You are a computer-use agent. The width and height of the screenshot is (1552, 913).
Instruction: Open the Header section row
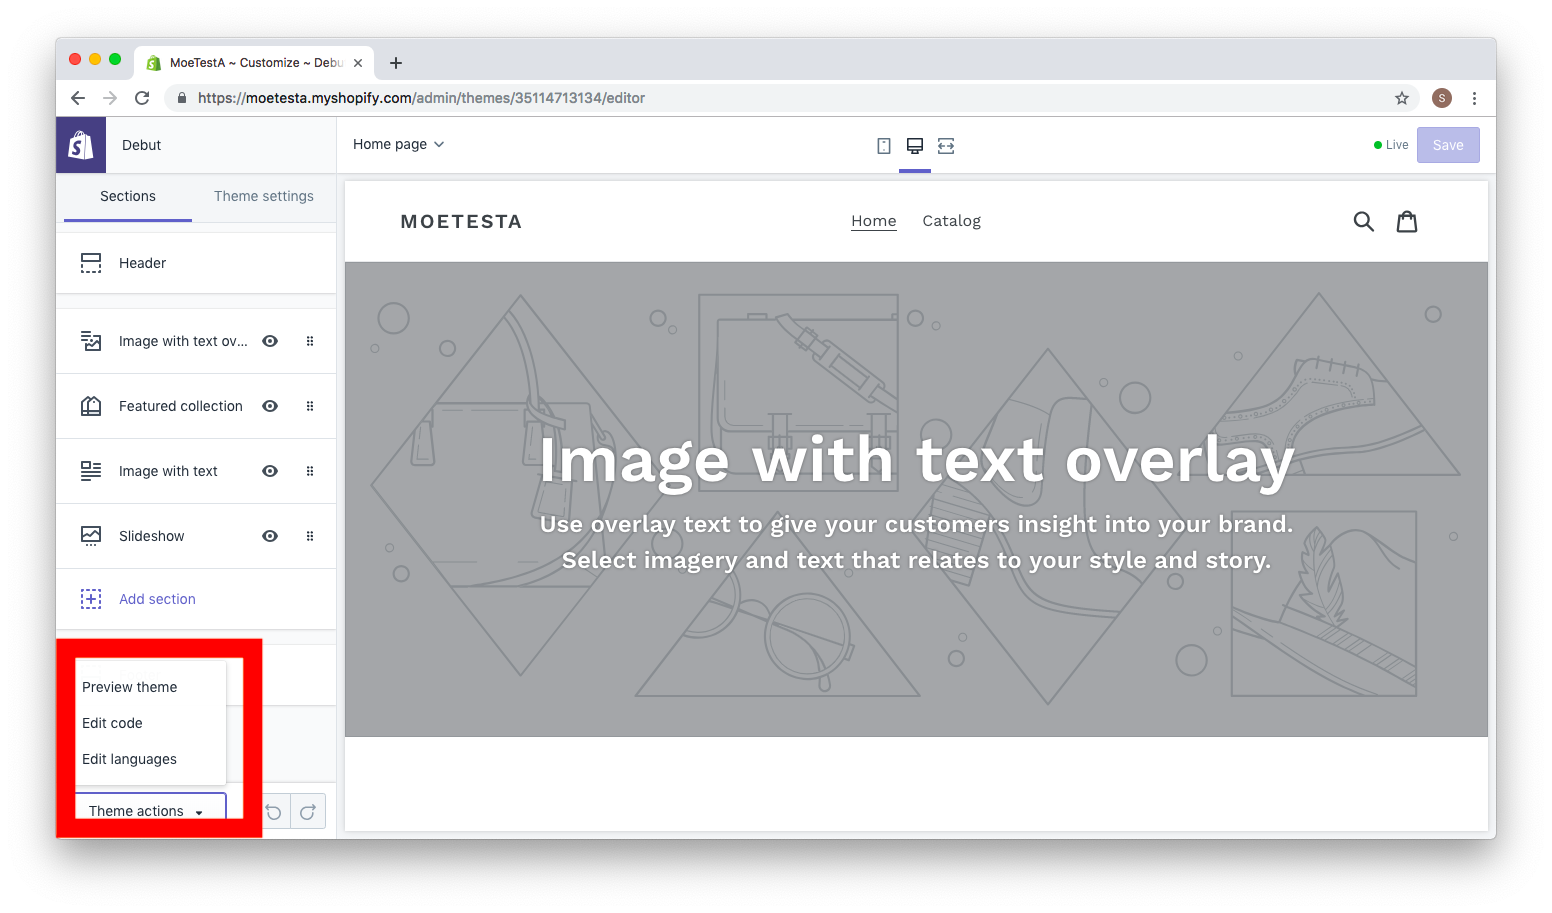click(196, 263)
